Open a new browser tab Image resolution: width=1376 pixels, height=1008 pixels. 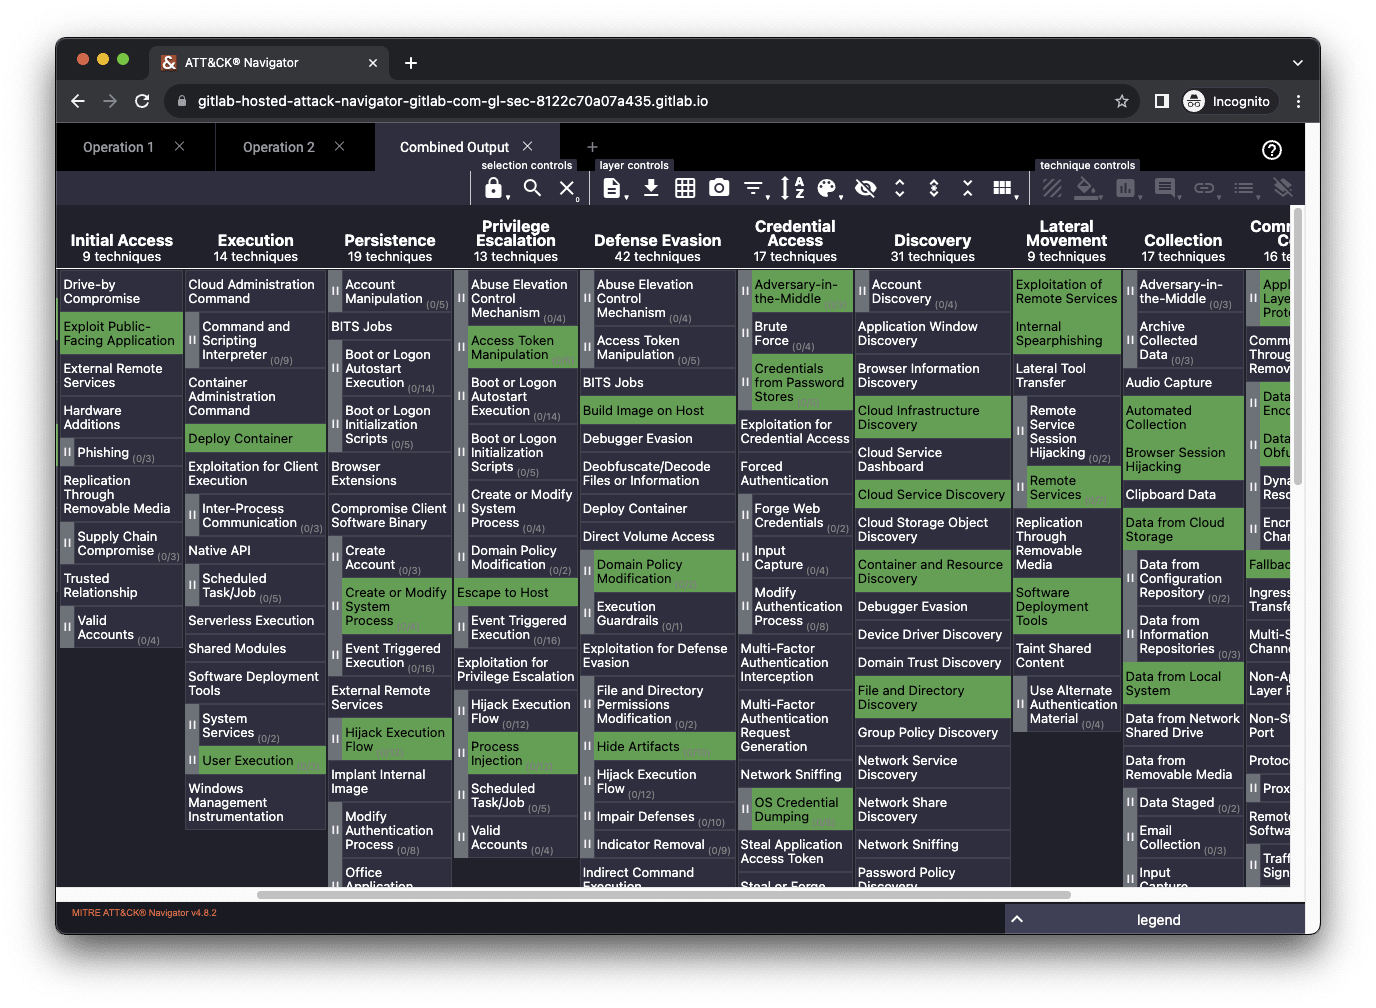(x=411, y=63)
